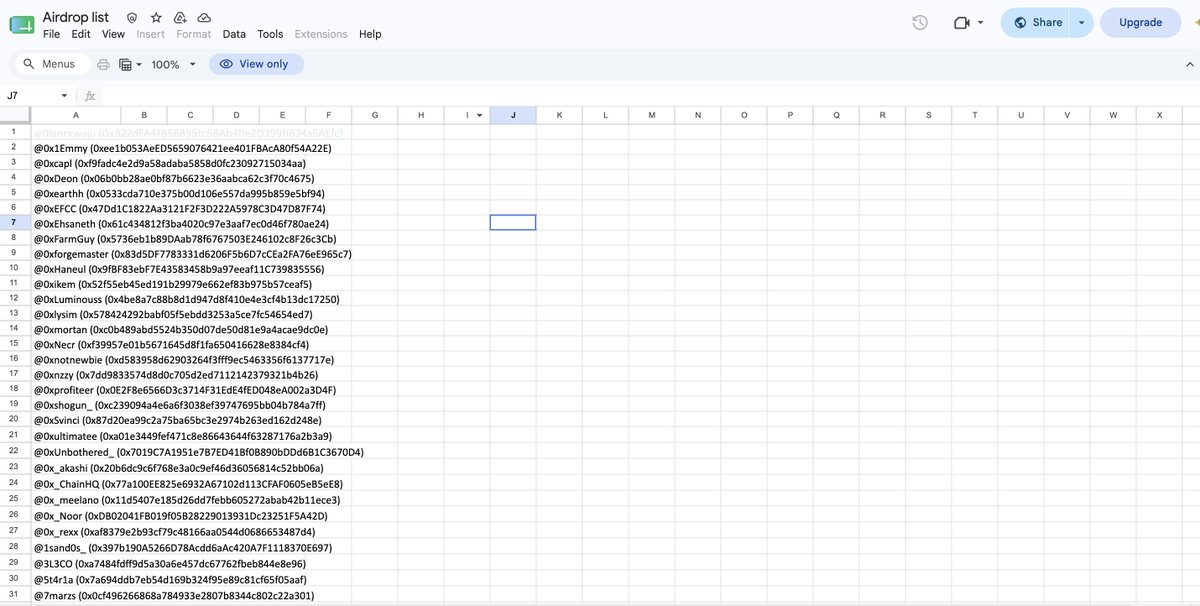
Task: Open the Help menu
Action: click(370, 34)
